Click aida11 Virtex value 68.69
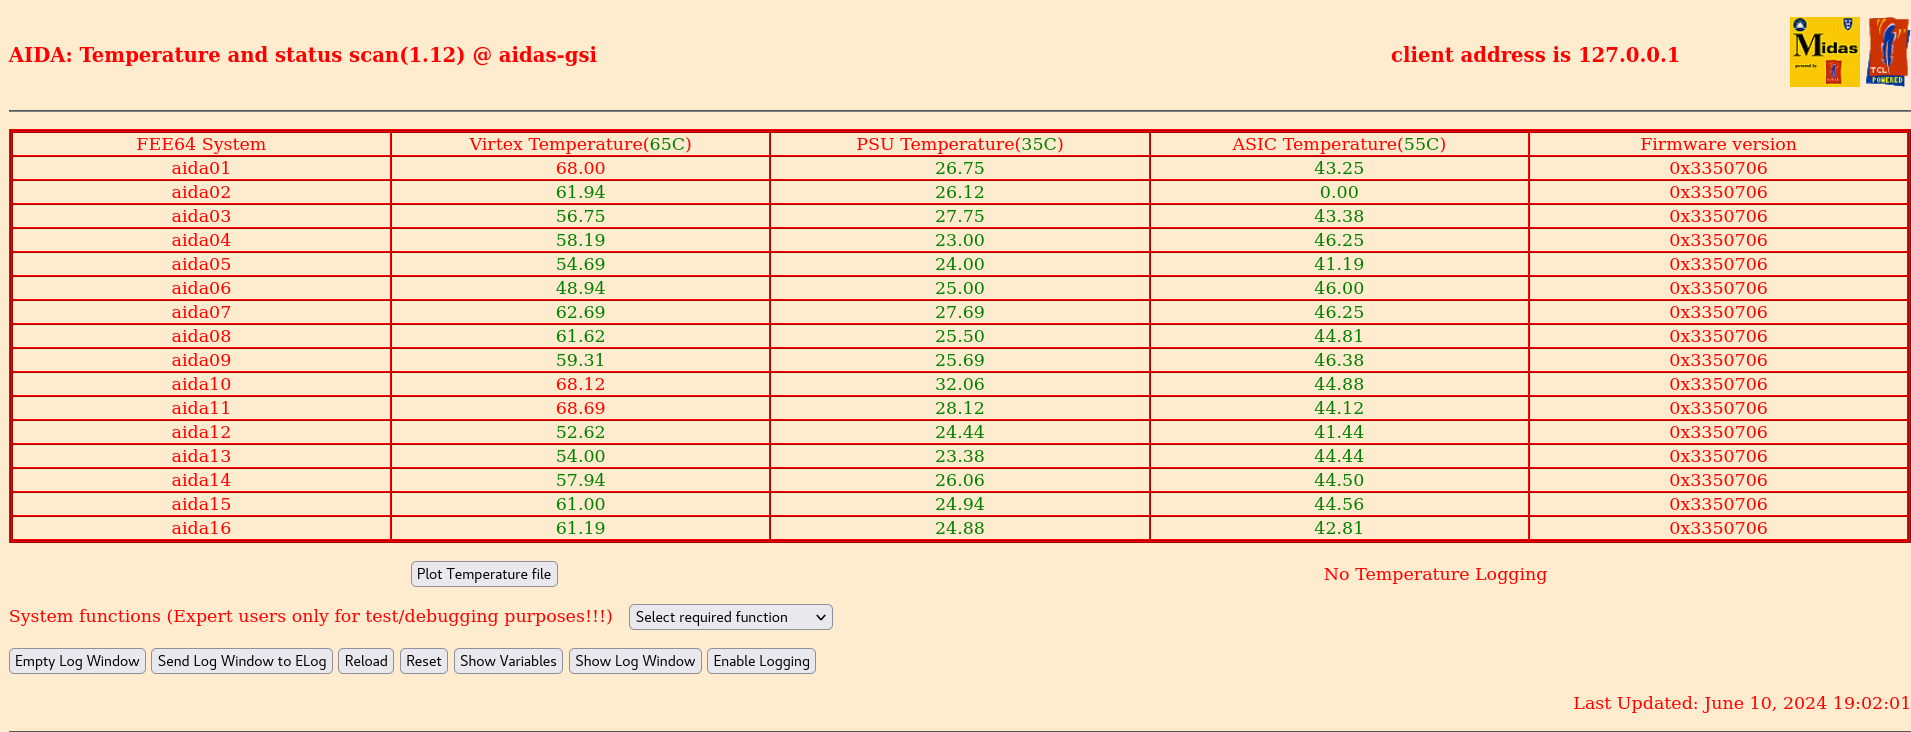Image resolution: width=1911 pixels, height=732 pixels. point(580,408)
